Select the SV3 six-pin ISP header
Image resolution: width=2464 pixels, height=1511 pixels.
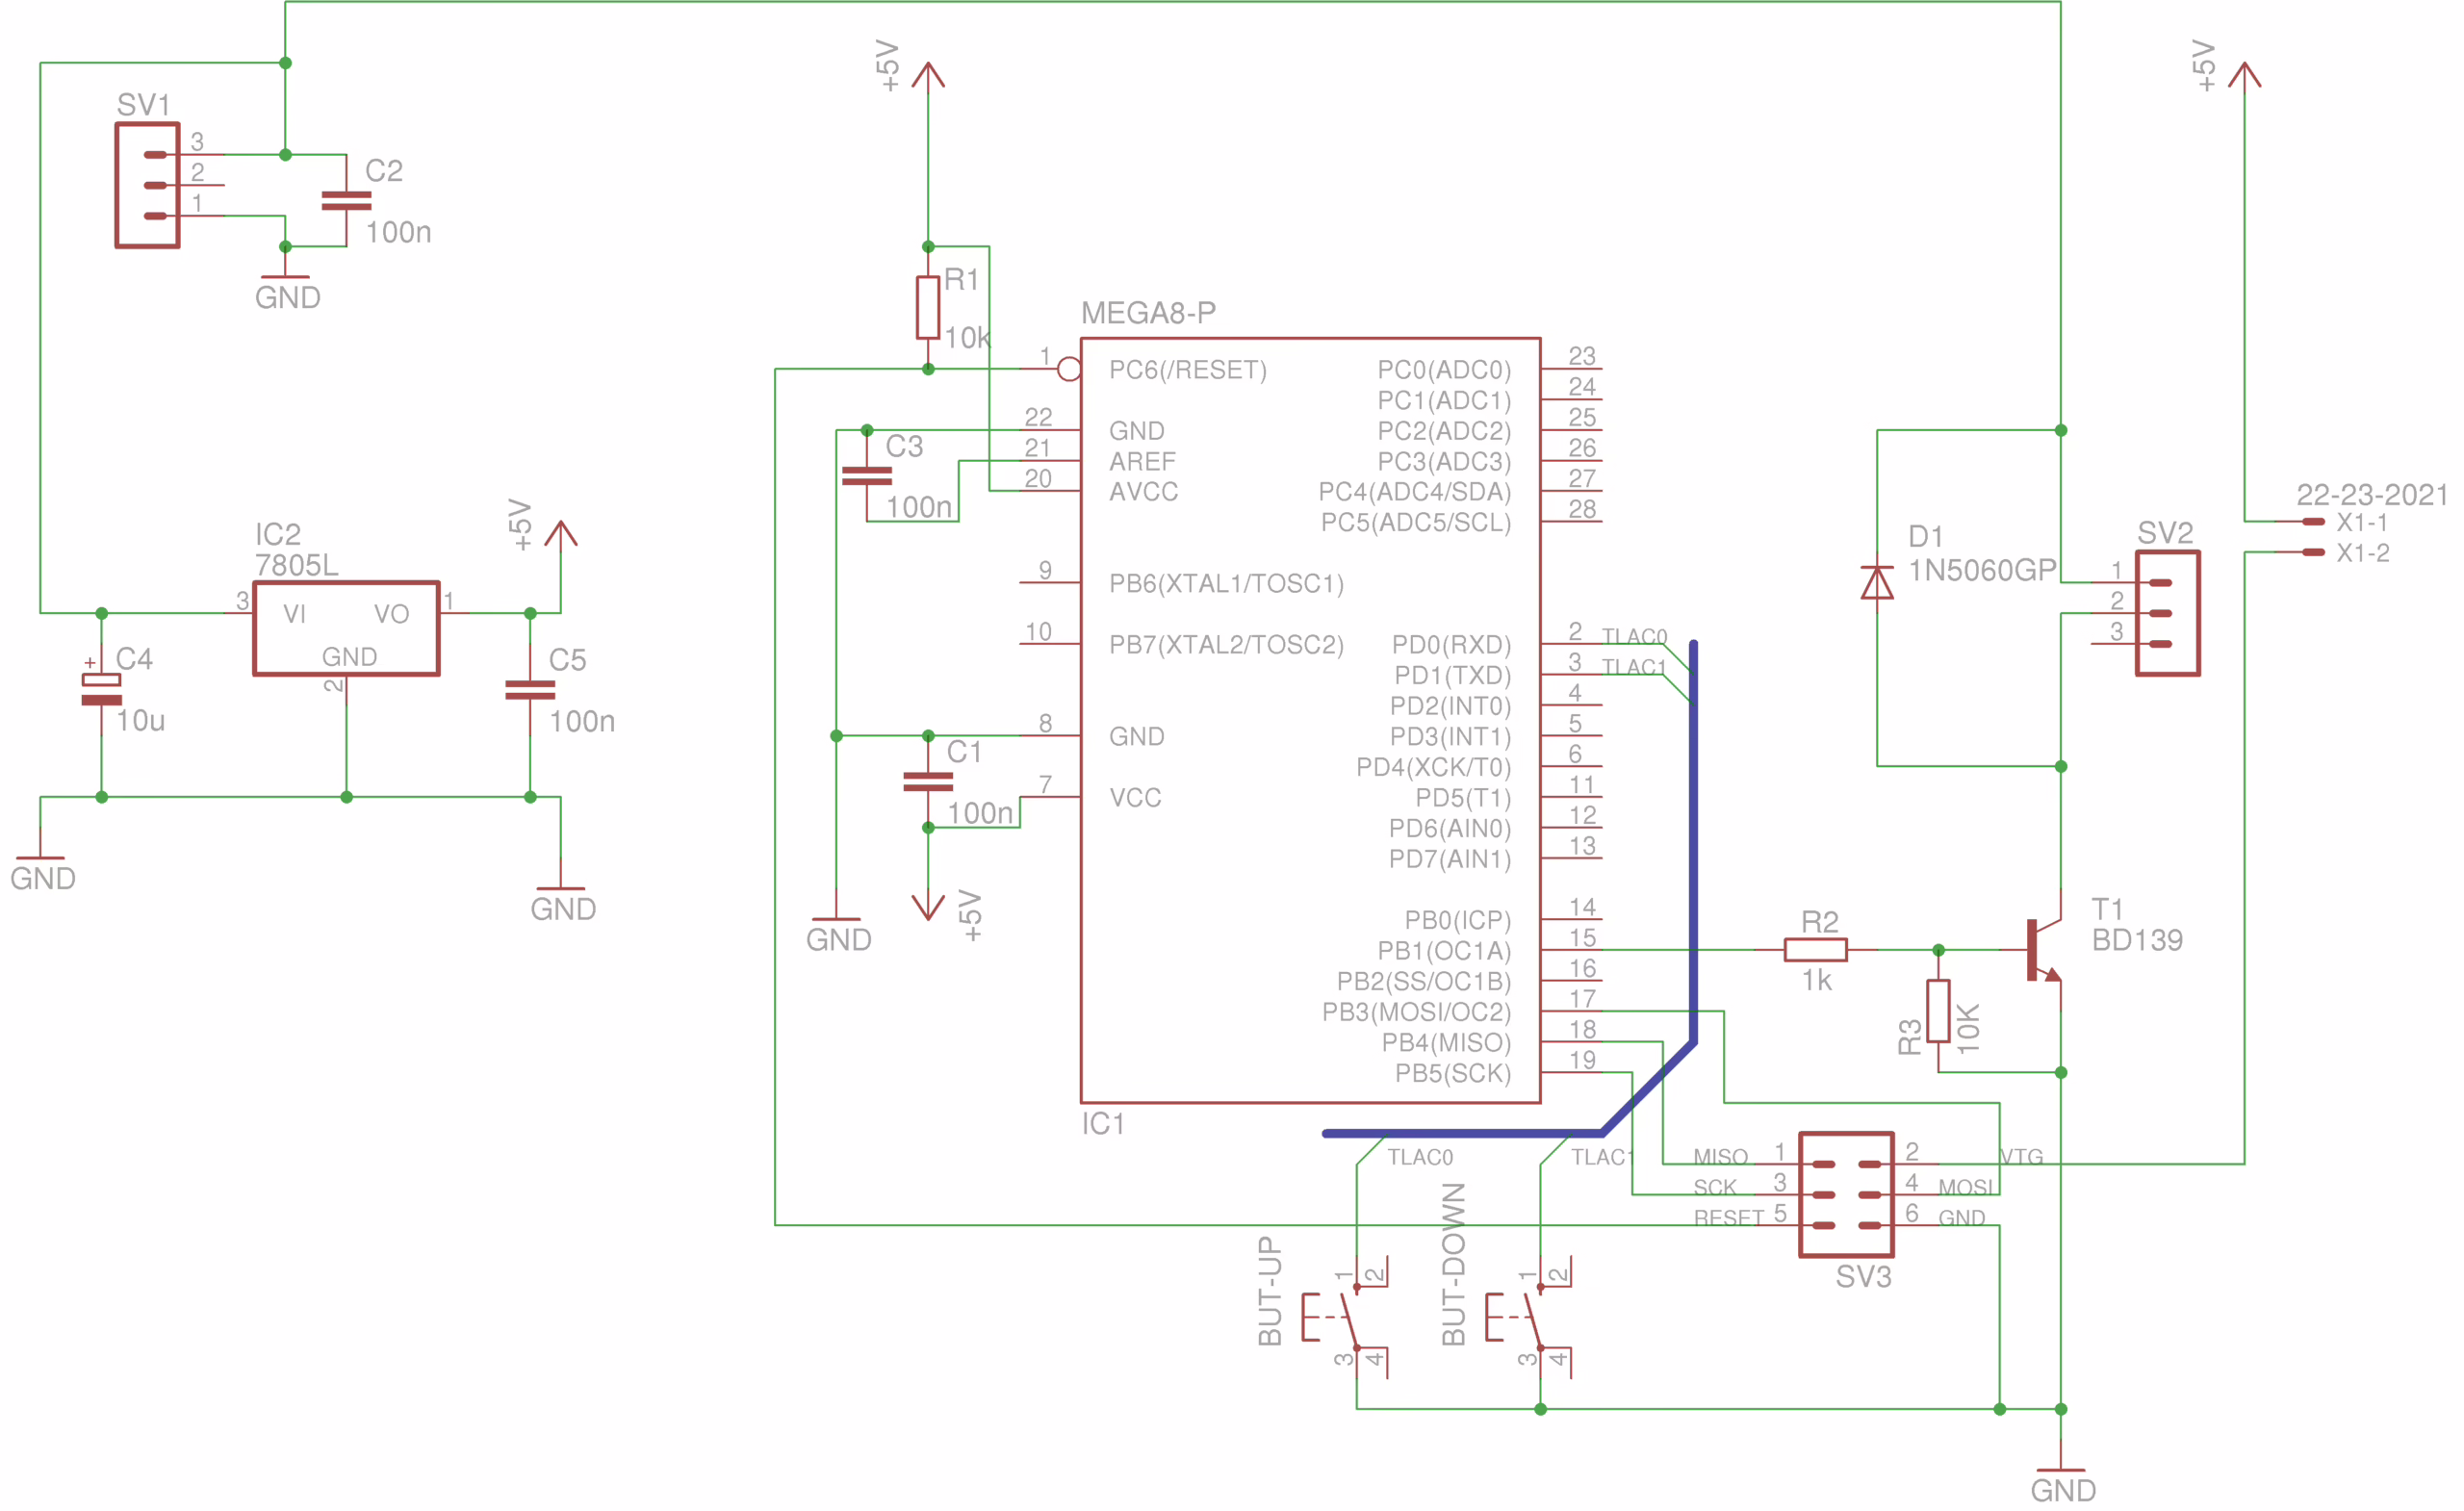(1846, 1194)
